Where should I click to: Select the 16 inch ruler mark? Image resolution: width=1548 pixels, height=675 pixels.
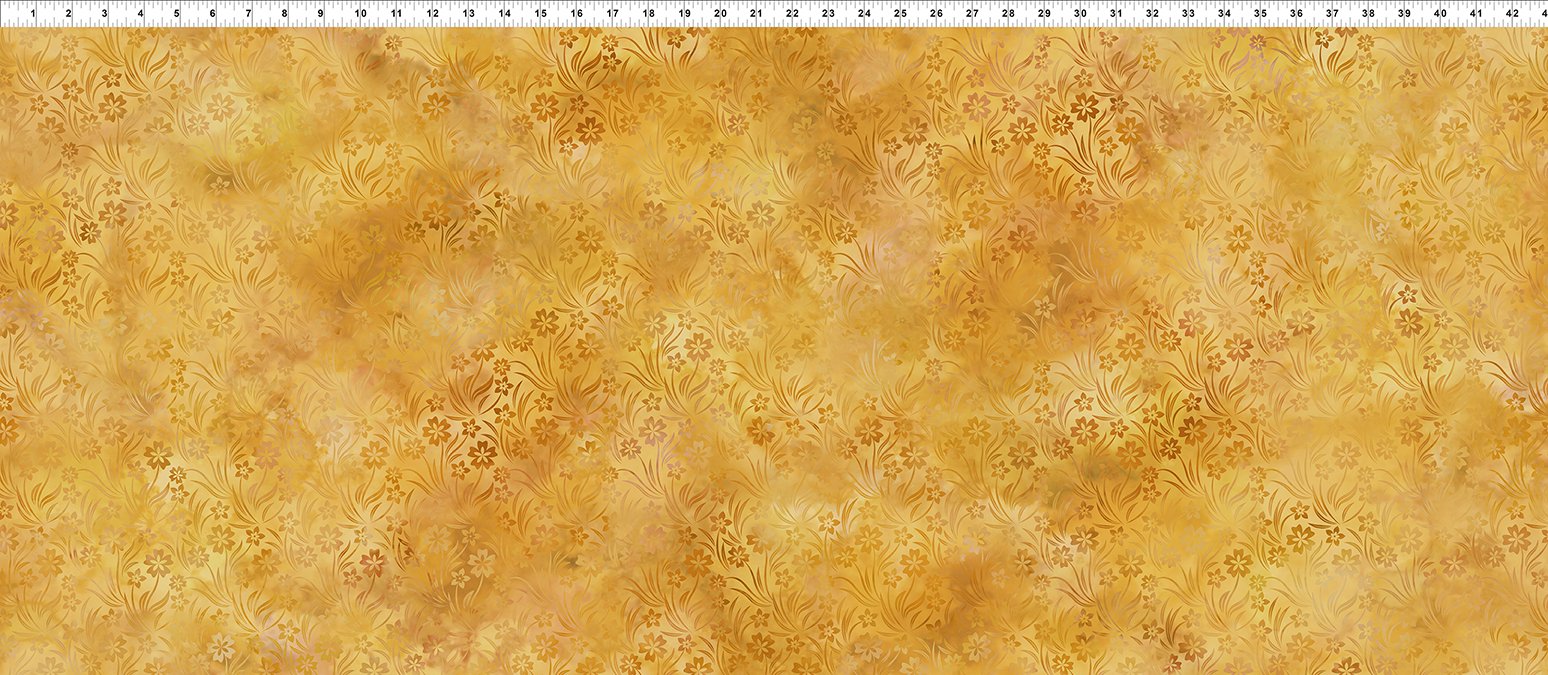[576, 14]
